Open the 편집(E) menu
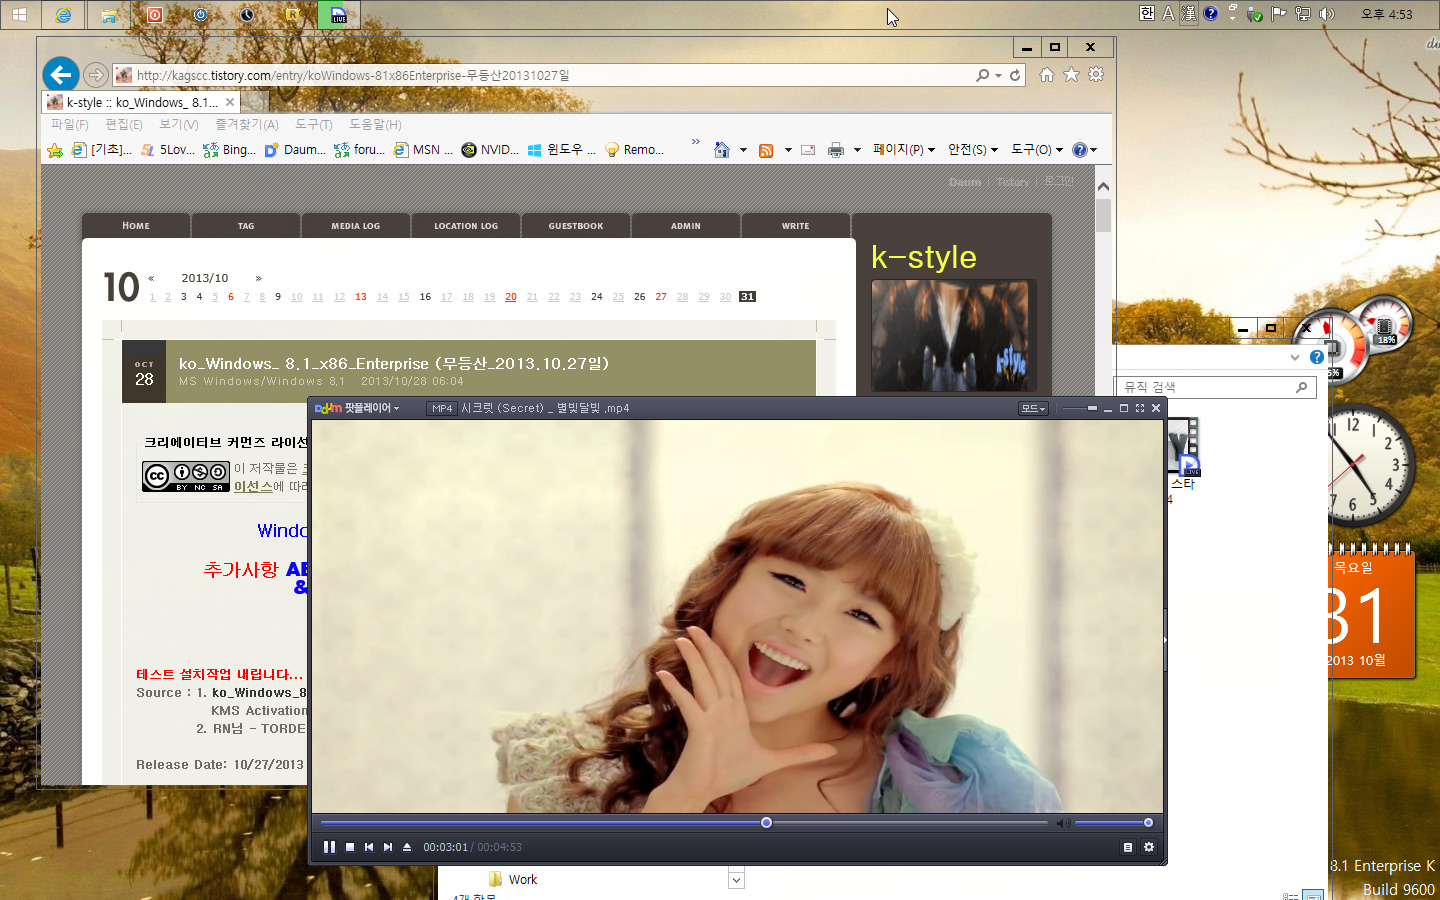The image size is (1440, 900). tap(123, 124)
